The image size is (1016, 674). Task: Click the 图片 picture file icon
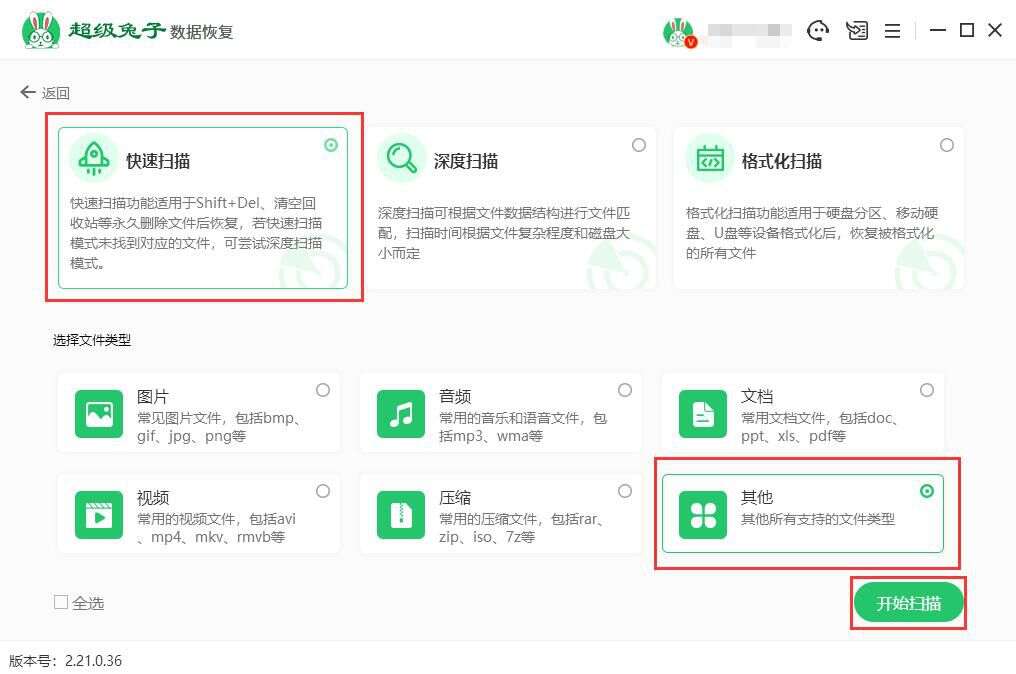(x=98, y=413)
